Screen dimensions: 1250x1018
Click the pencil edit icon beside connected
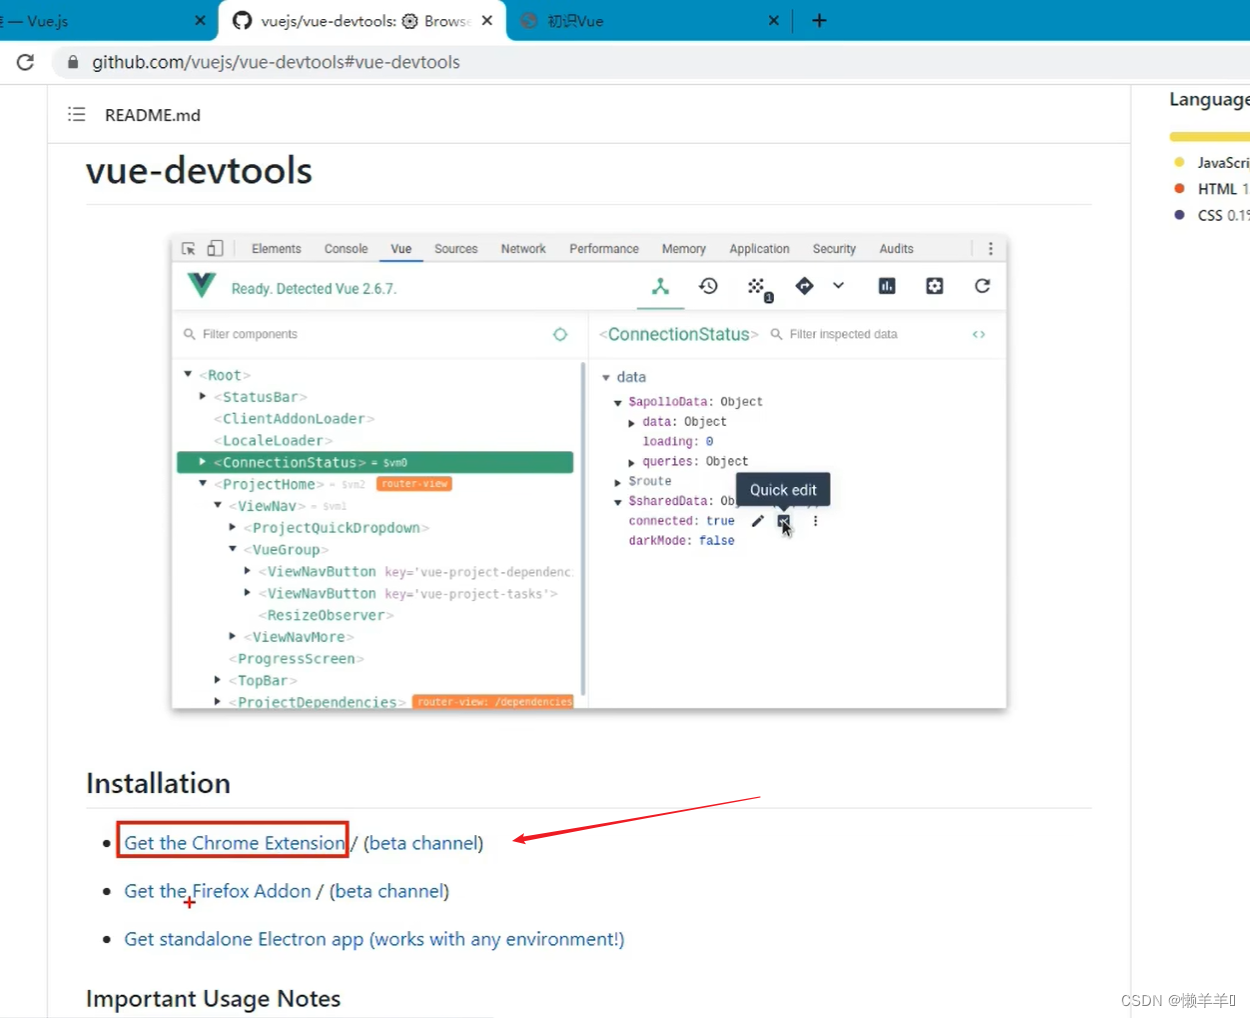[x=757, y=521]
